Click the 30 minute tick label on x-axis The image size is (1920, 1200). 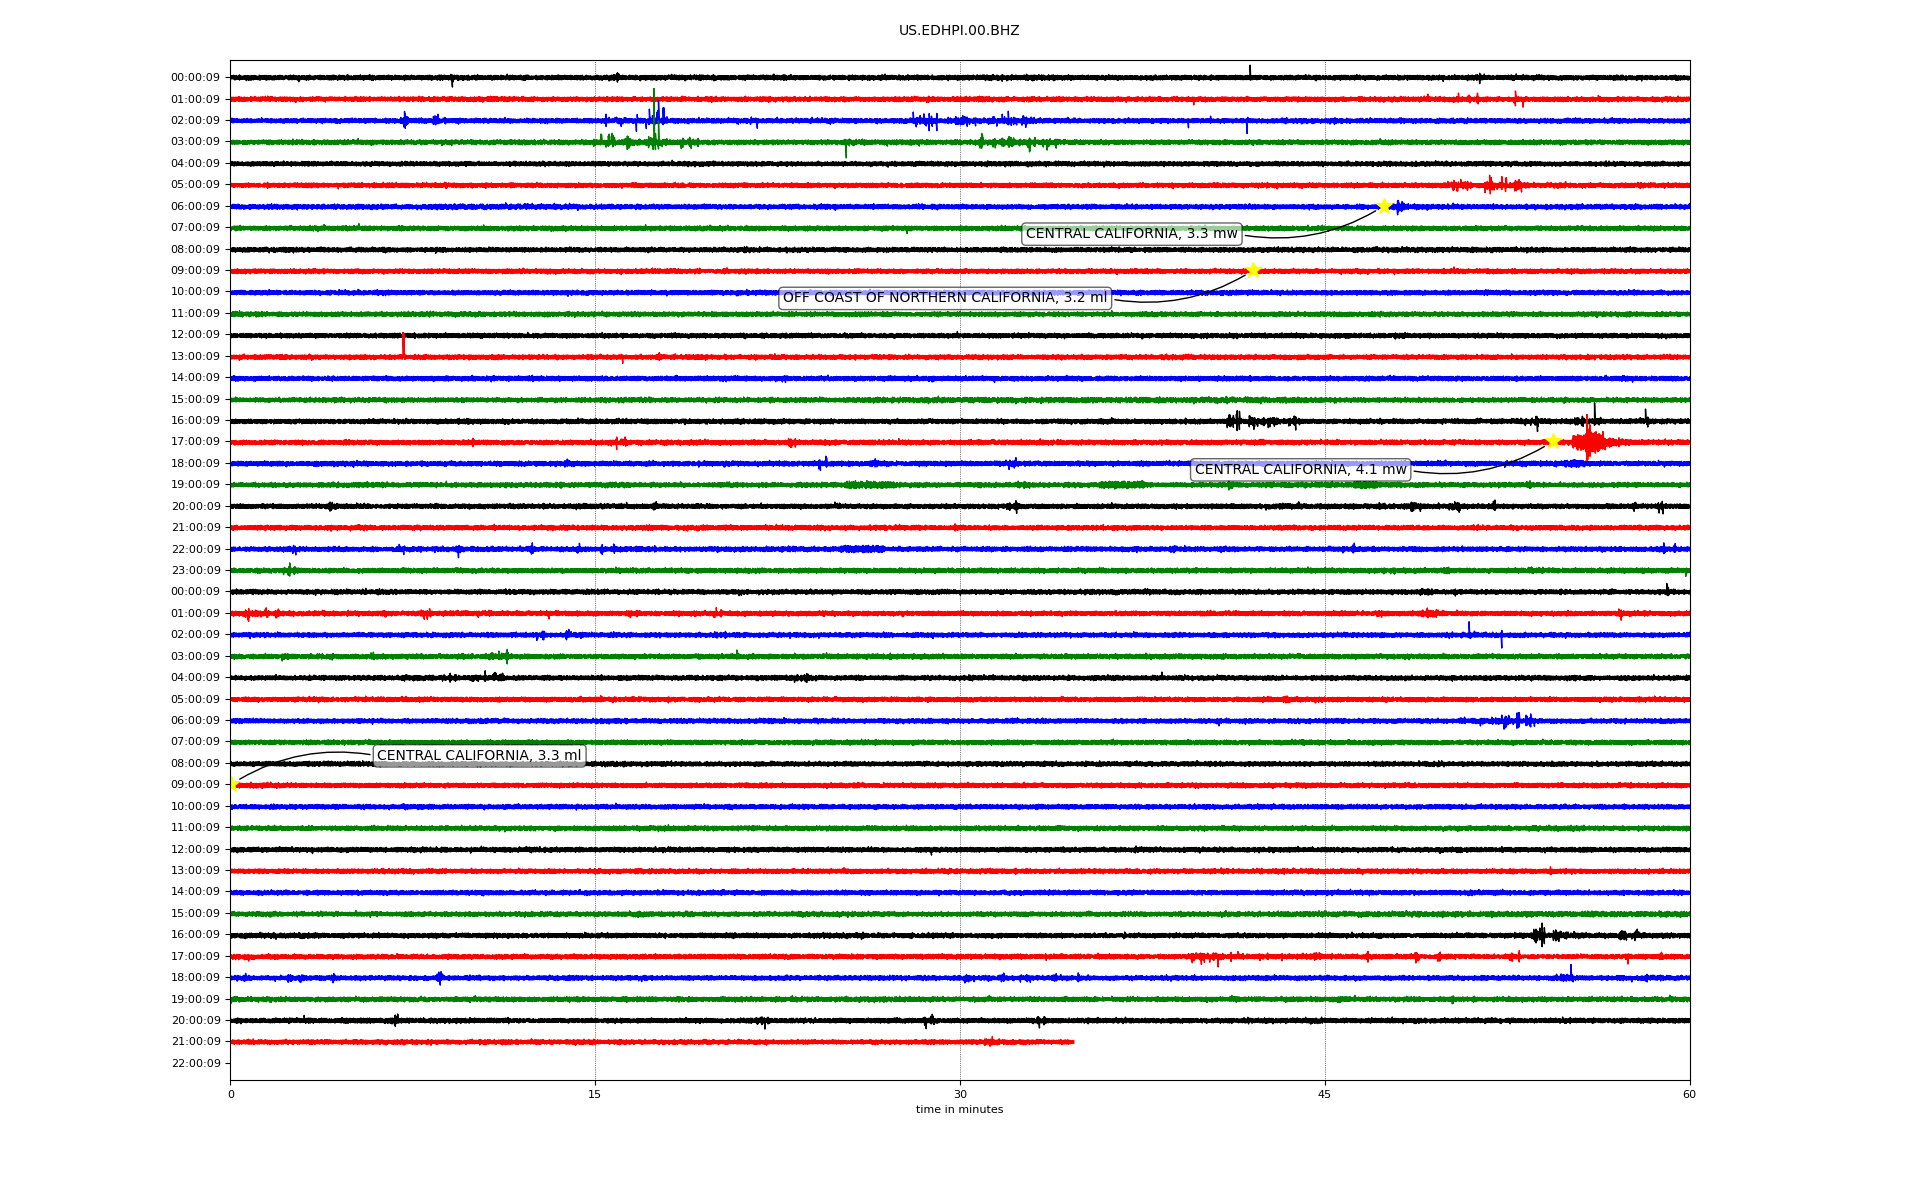click(x=960, y=1094)
